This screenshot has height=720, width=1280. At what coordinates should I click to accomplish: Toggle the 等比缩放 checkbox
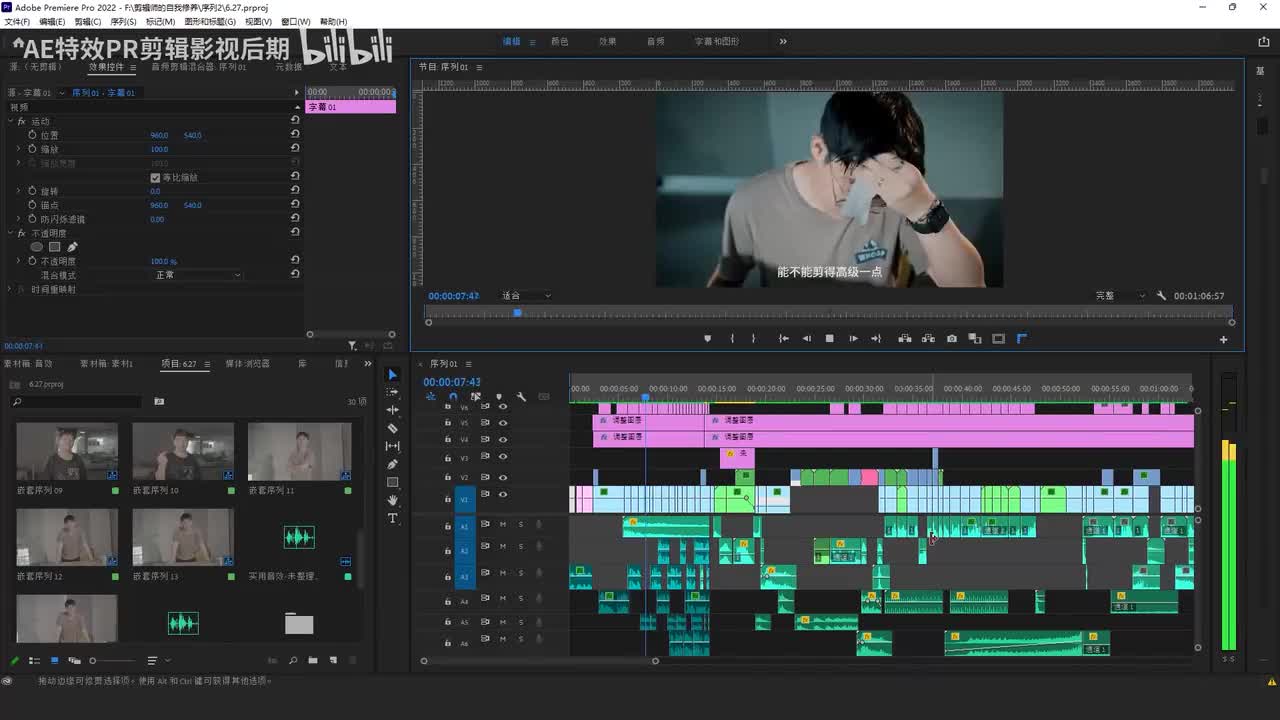pyautogui.click(x=155, y=178)
